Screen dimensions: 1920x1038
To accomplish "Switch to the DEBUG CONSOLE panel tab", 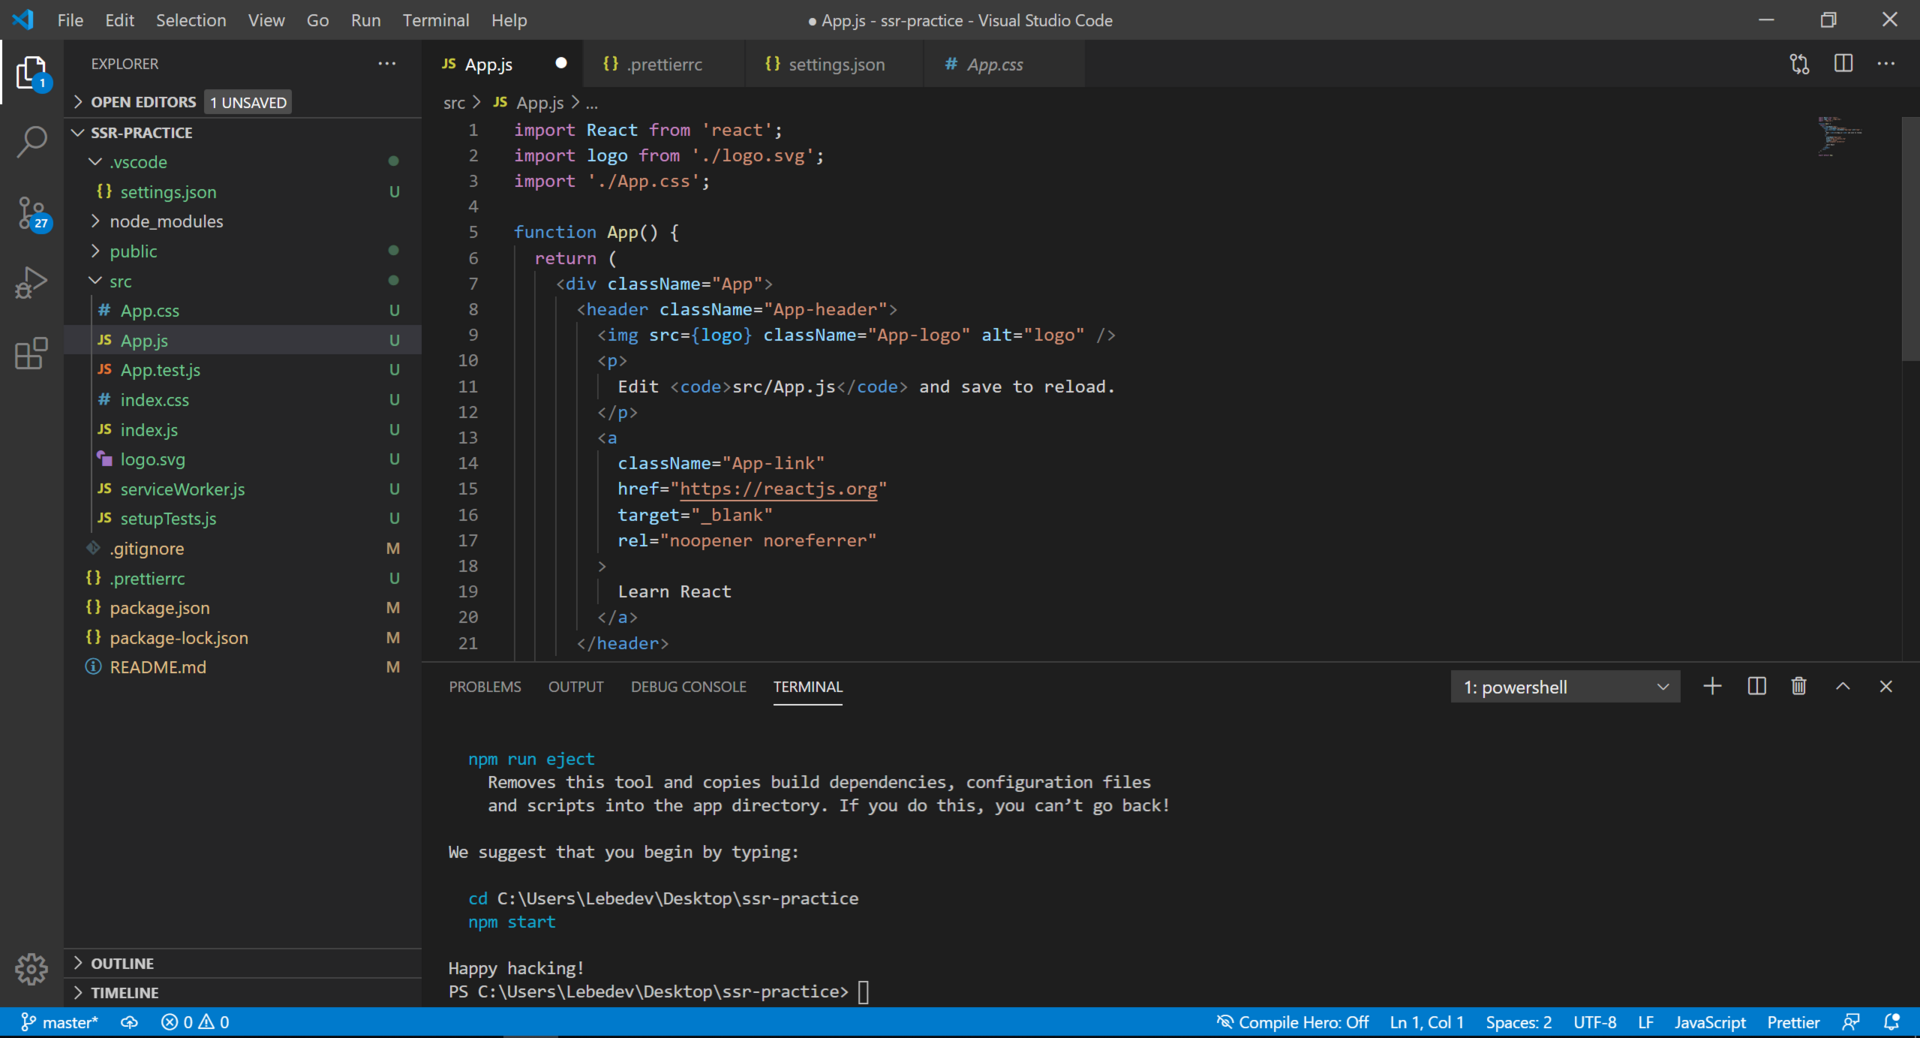I will tap(689, 687).
